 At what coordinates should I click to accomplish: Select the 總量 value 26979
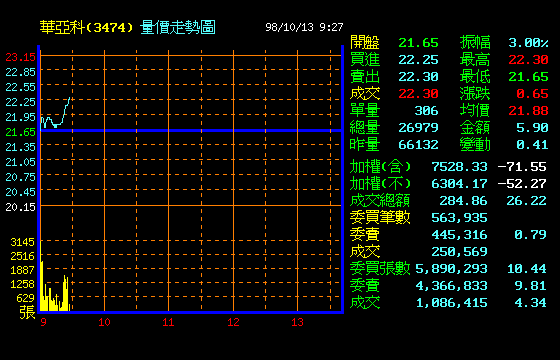coord(419,128)
